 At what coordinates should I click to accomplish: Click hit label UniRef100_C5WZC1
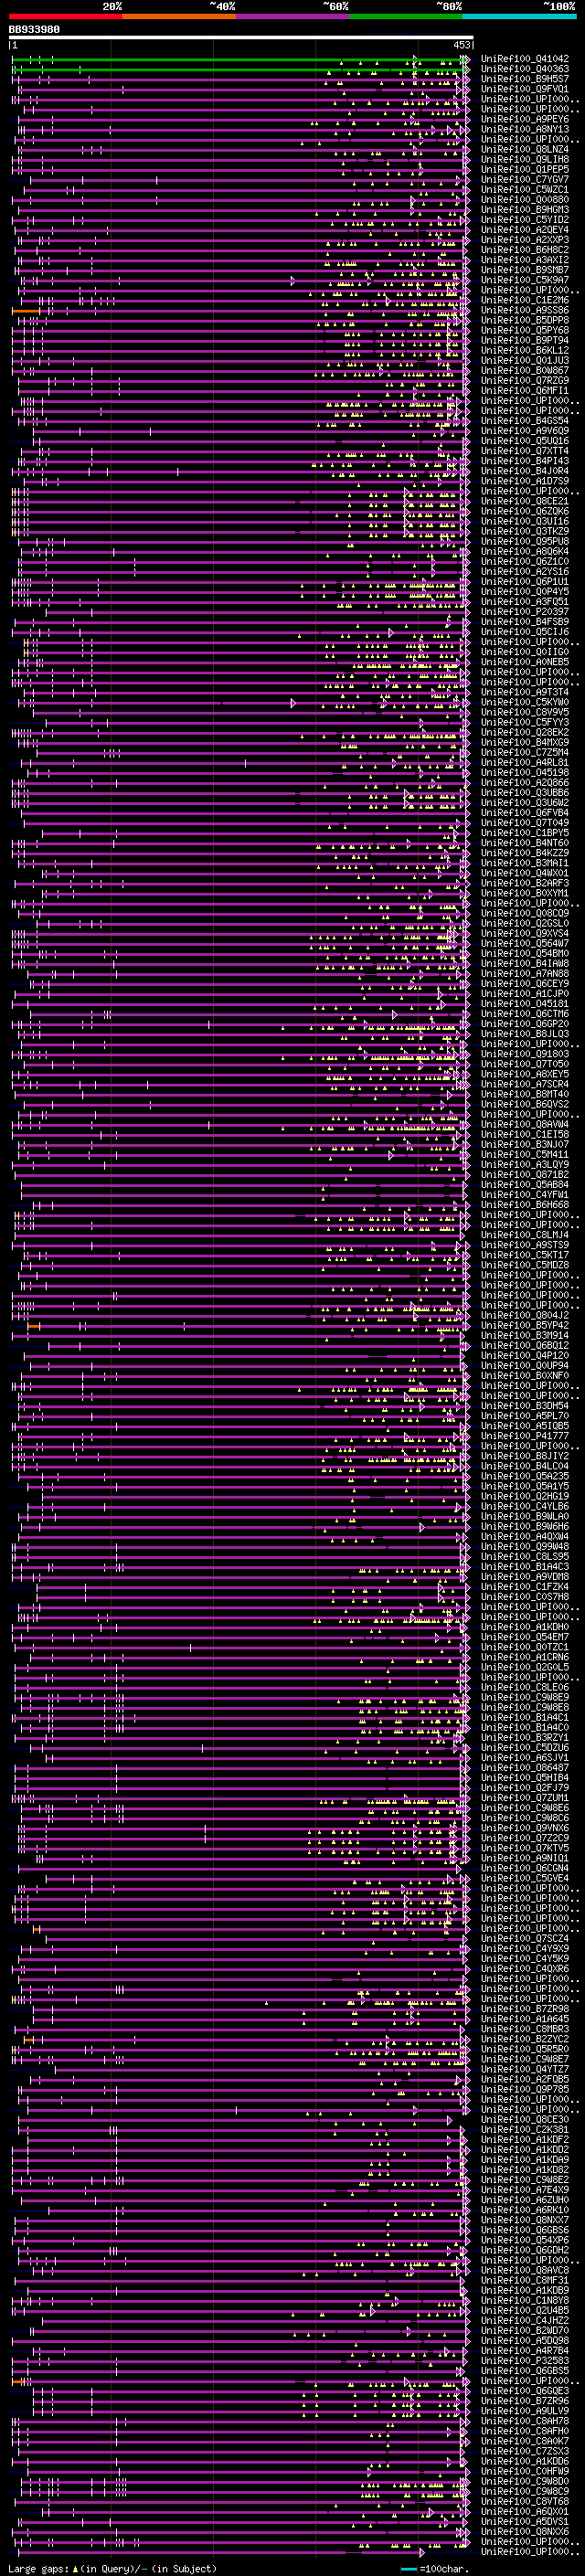point(525,189)
